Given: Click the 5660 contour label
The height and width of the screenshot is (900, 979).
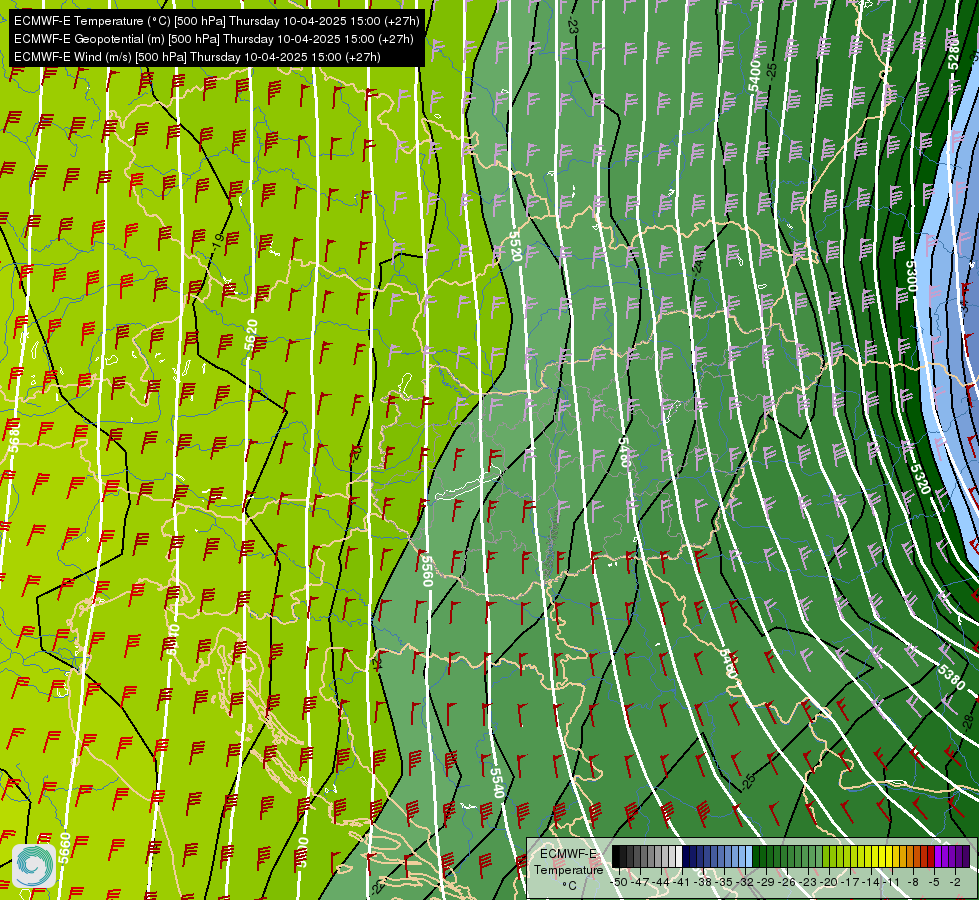Looking at the screenshot, I should 64,848.
